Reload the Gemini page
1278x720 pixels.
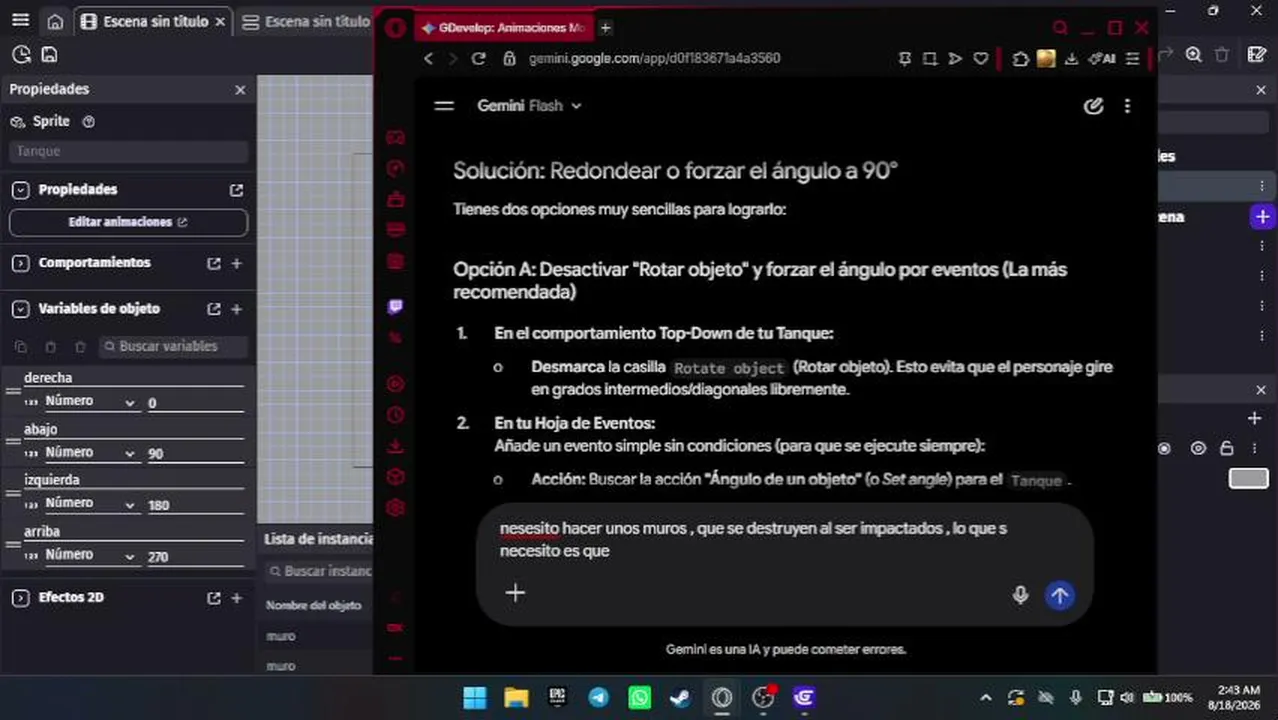[478, 58]
